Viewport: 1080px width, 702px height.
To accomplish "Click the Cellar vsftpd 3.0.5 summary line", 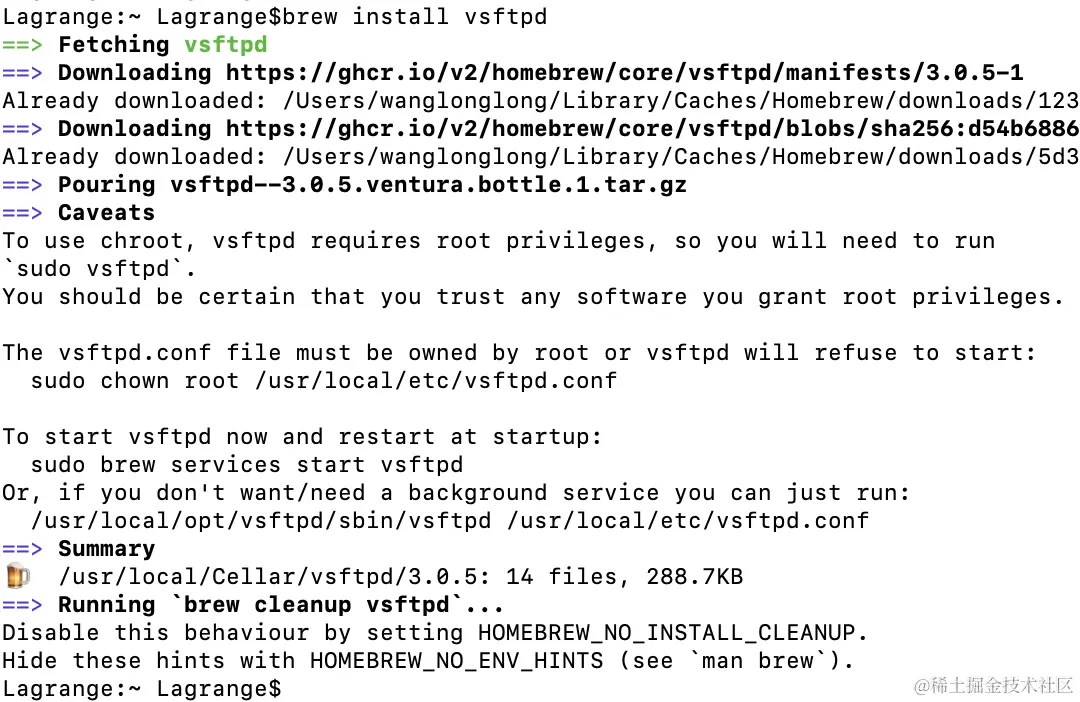I will 401,577.
